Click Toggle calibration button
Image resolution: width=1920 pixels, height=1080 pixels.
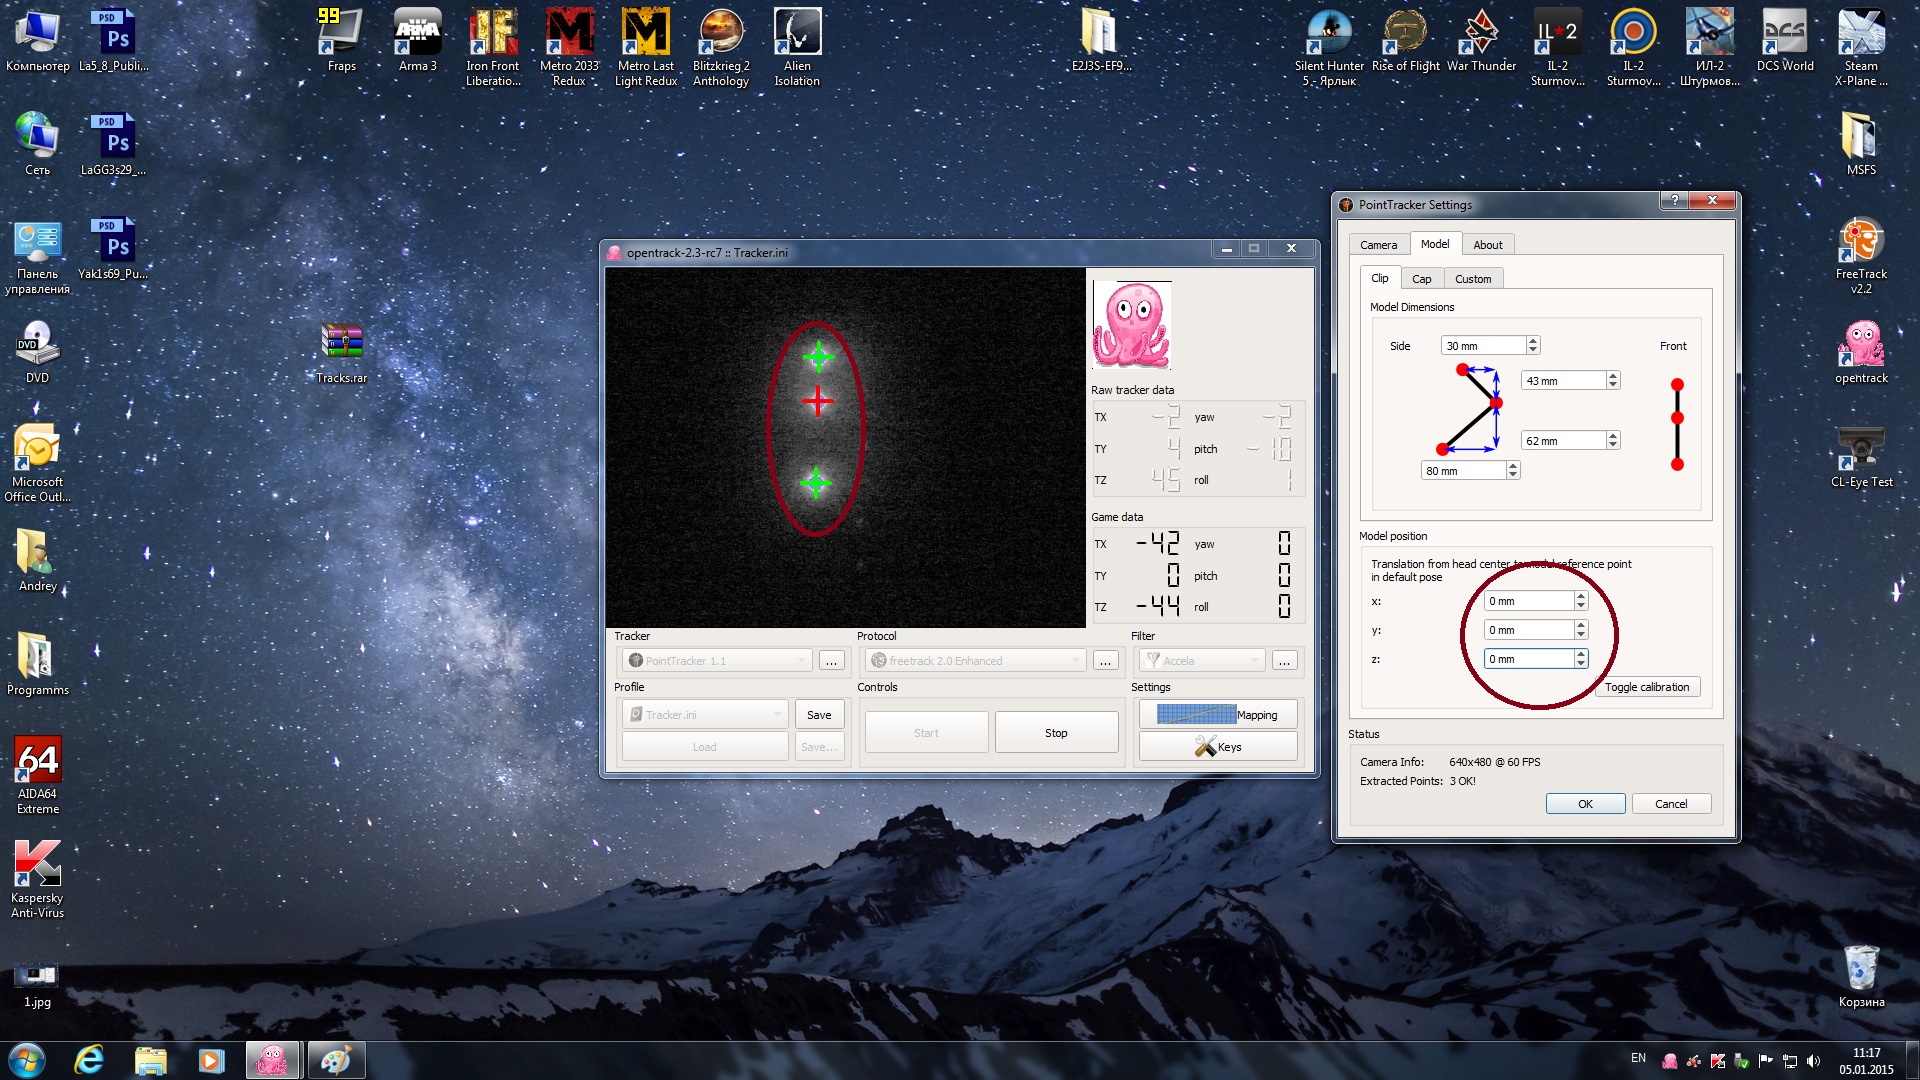pos(1646,687)
